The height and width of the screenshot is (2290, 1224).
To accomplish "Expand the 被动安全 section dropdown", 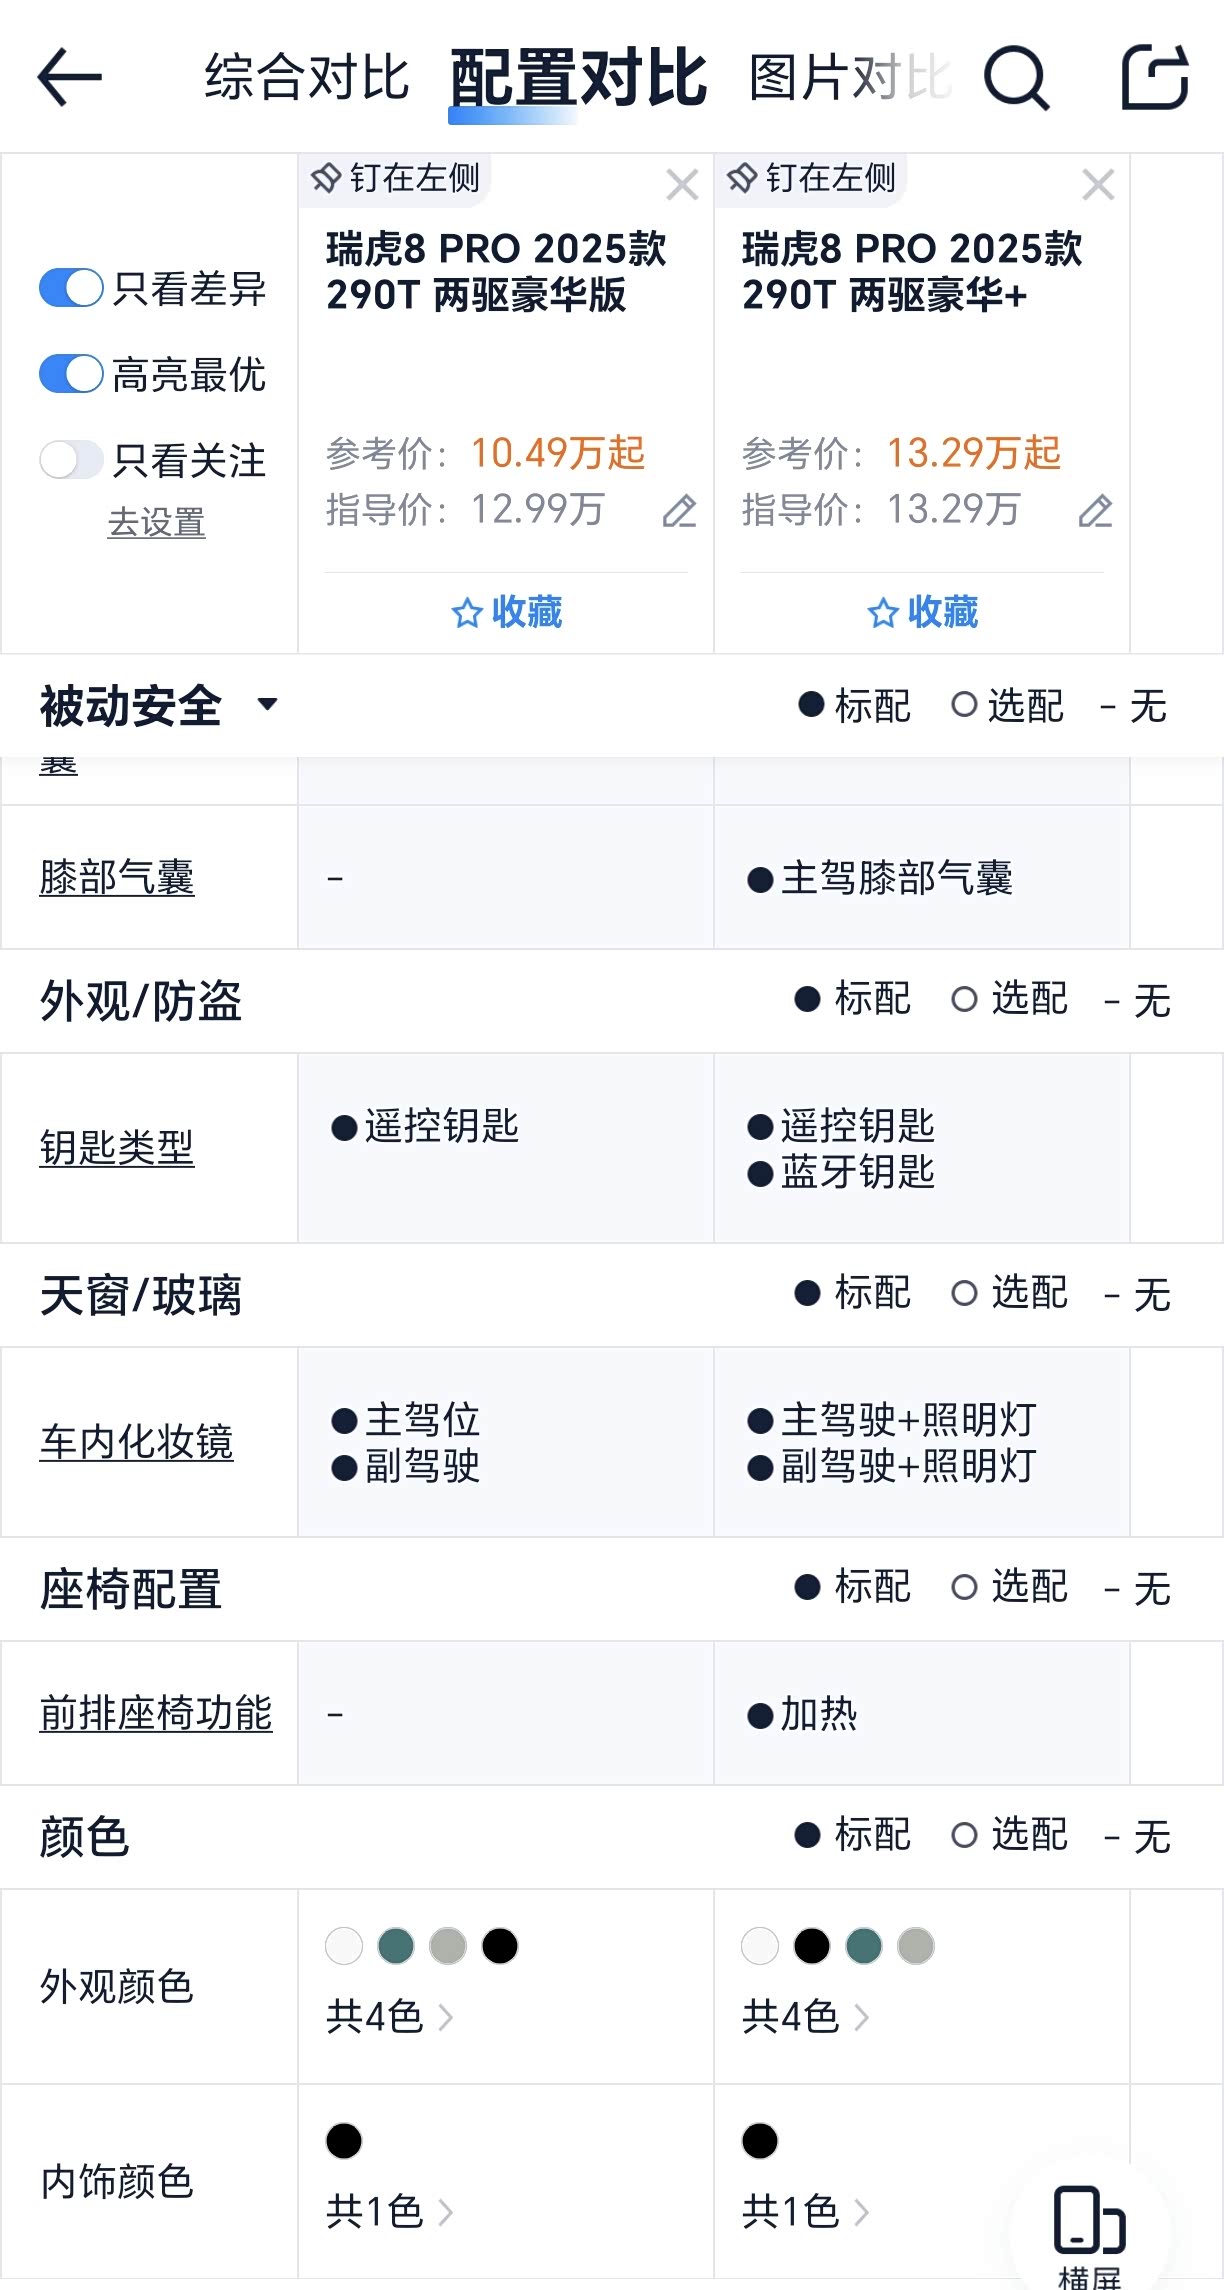I will (x=266, y=705).
